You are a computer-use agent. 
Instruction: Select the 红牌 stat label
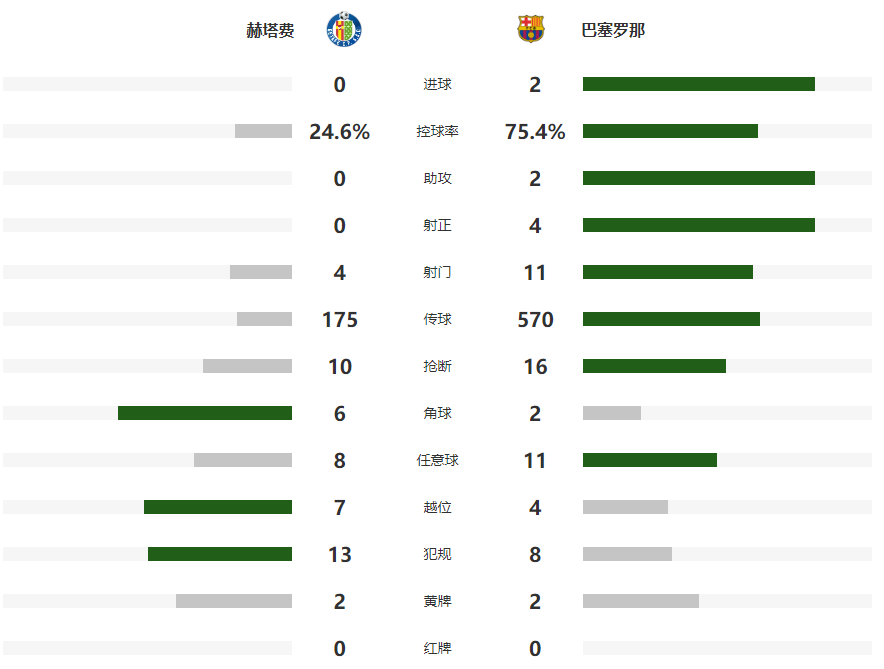pyautogui.click(x=437, y=648)
